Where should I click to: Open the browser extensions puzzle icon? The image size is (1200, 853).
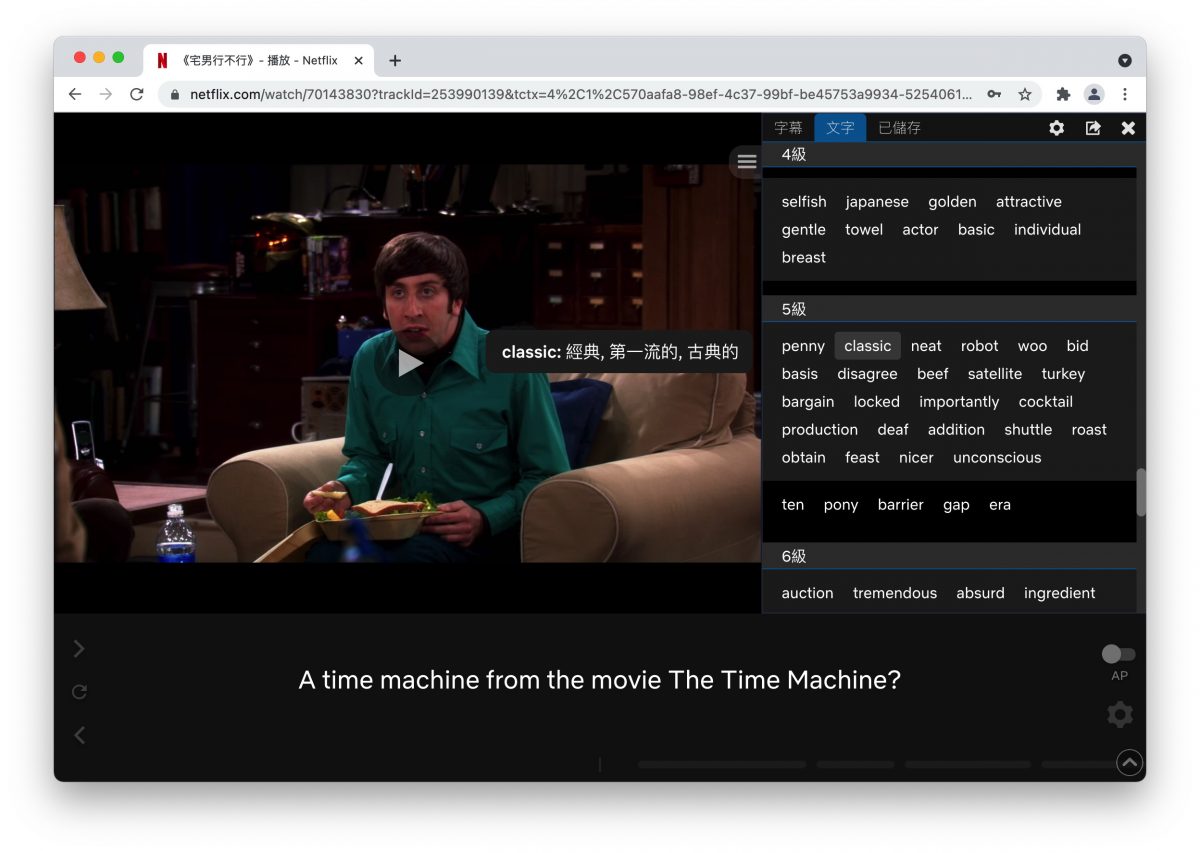[x=1063, y=94]
